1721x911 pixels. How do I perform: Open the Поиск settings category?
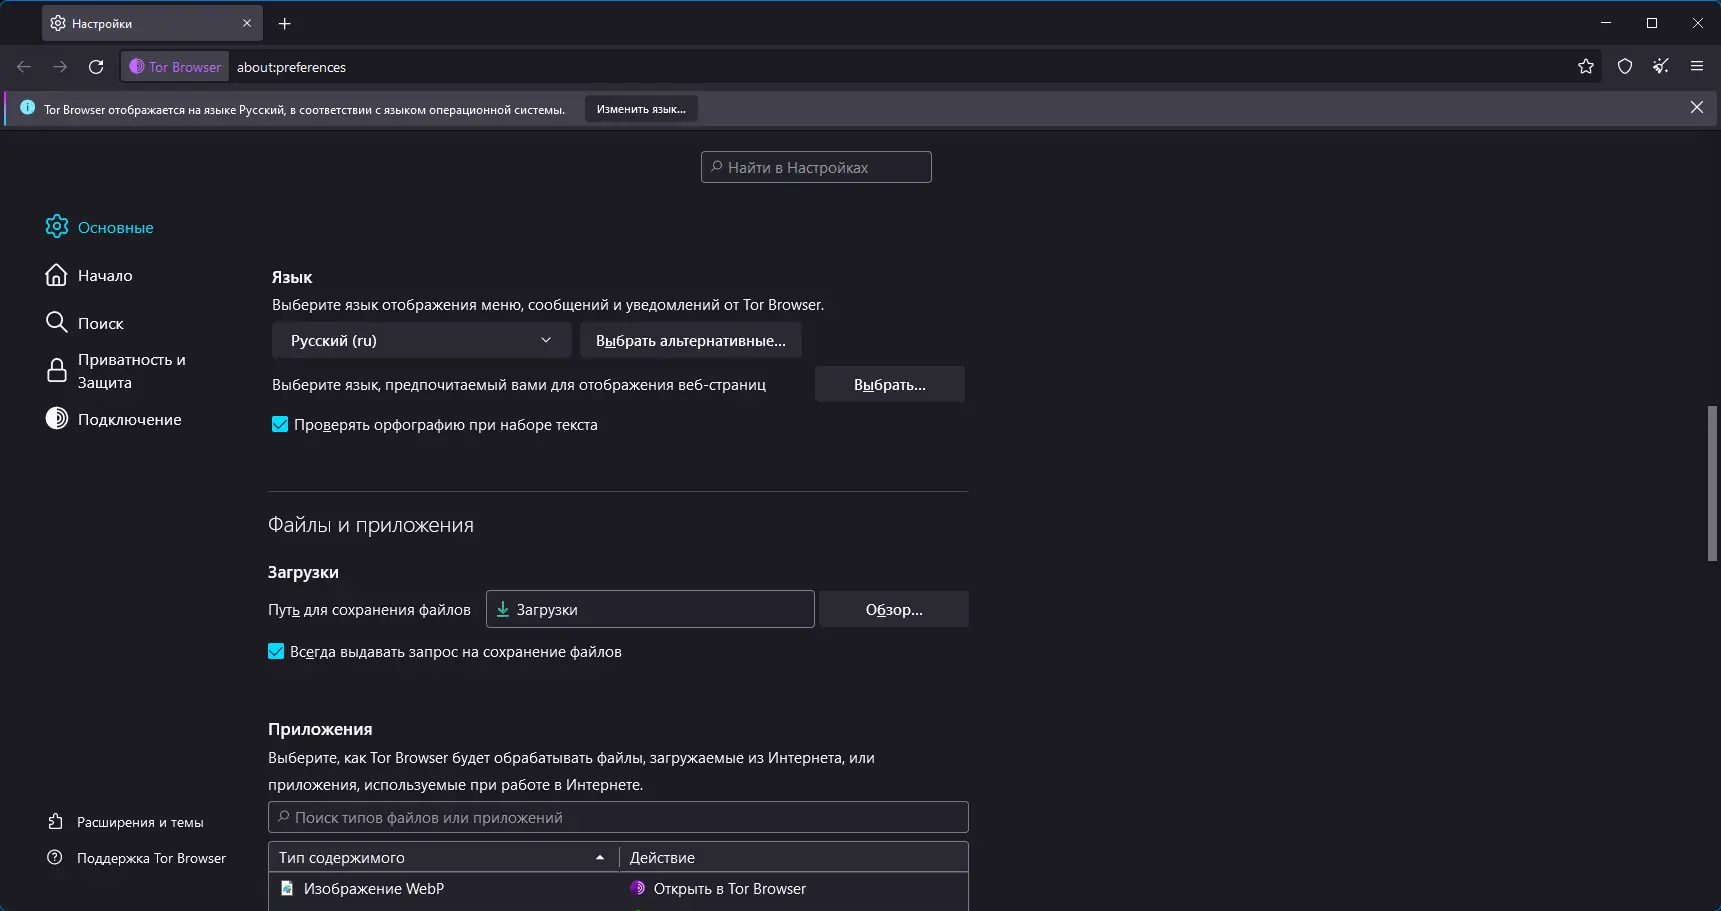click(x=85, y=323)
